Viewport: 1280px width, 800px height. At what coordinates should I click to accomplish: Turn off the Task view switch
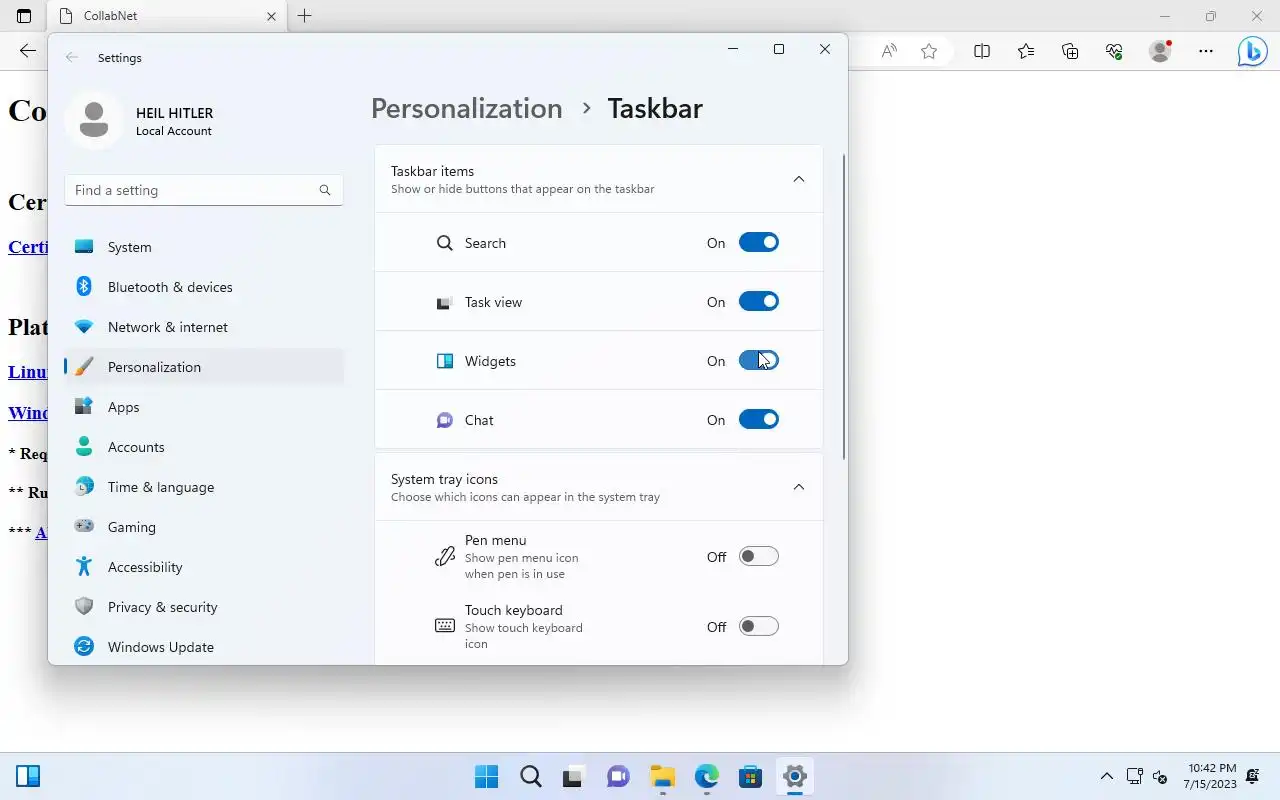coord(758,301)
